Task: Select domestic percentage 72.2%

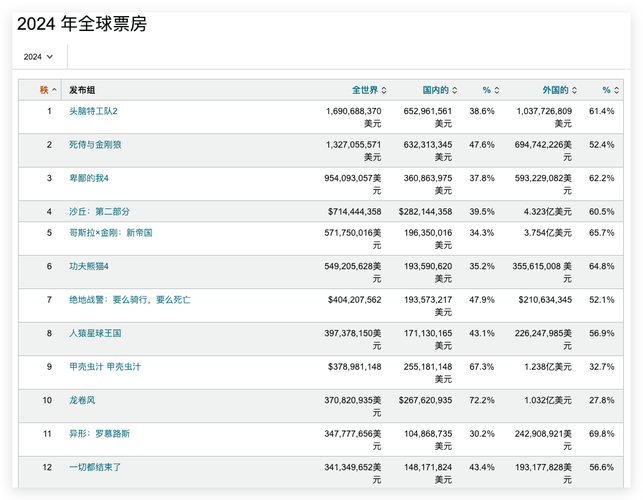Action: (482, 400)
